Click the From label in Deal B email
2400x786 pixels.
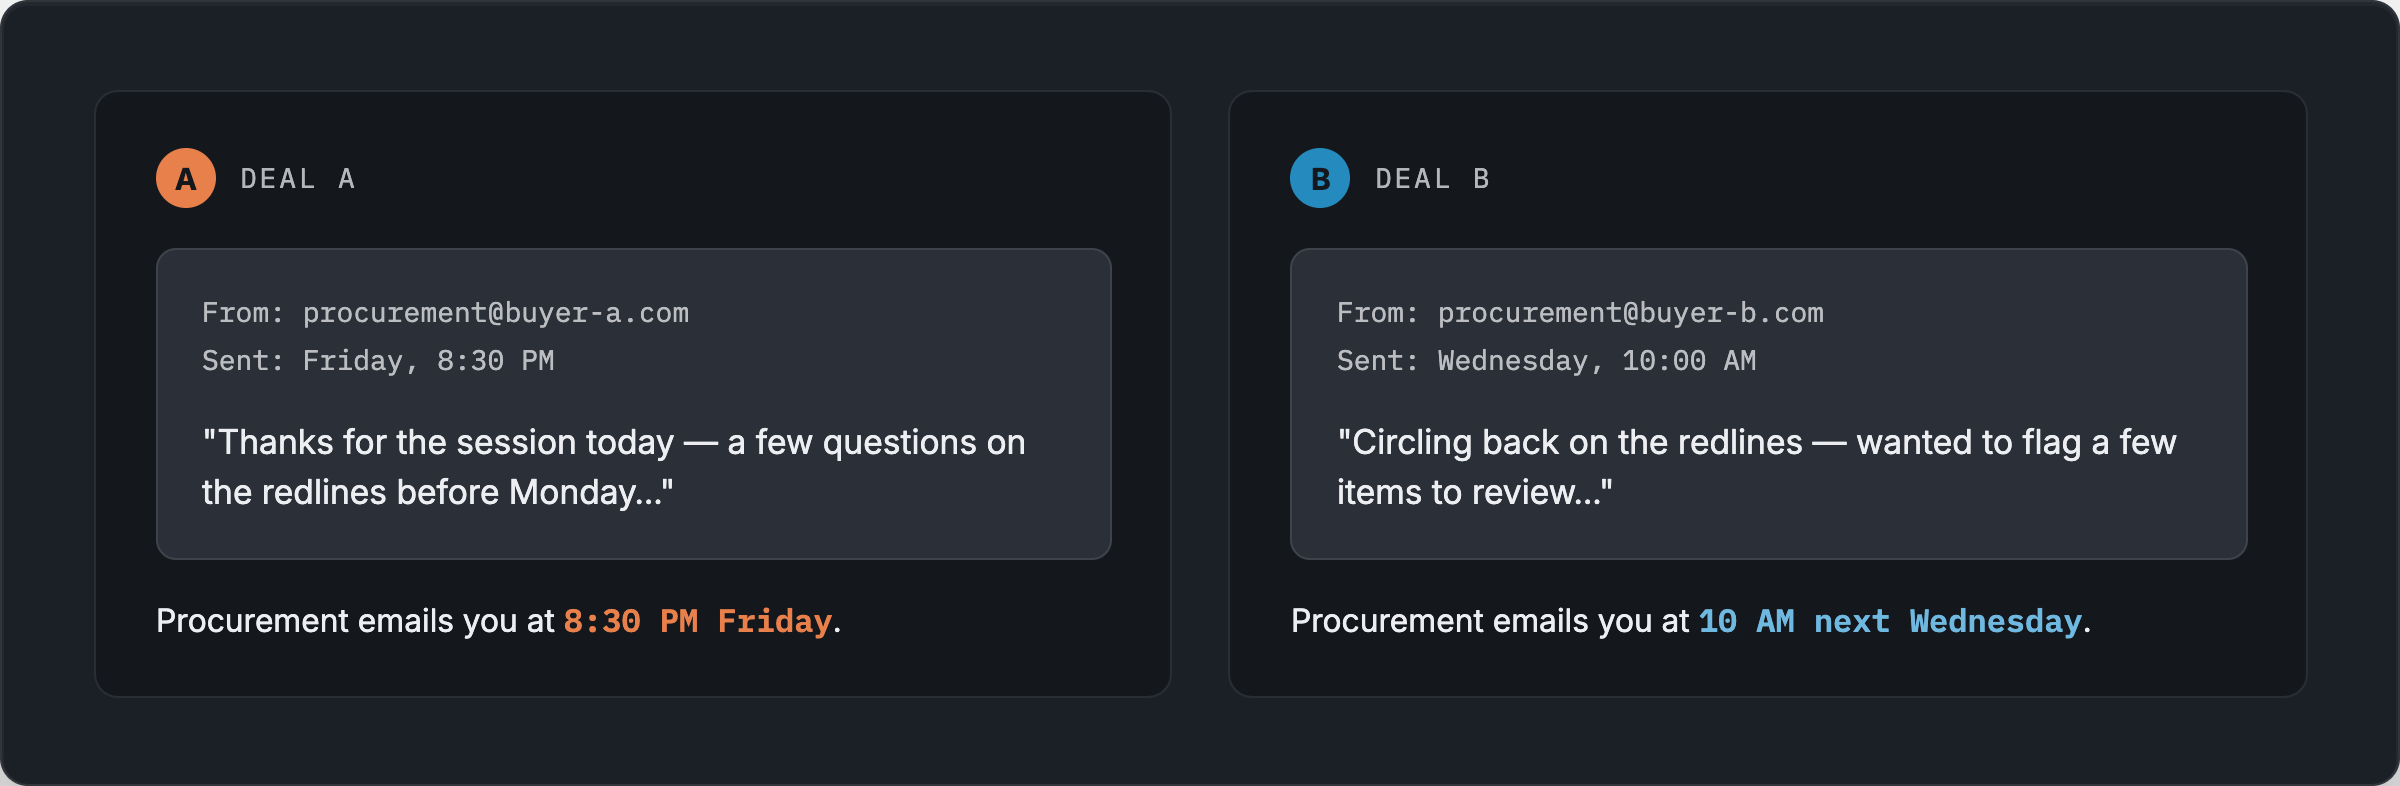click(1378, 313)
